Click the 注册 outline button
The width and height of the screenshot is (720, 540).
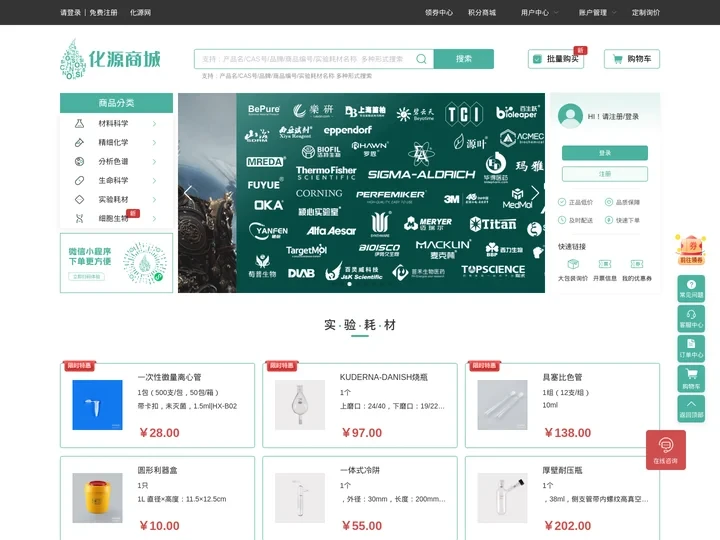[605, 174]
